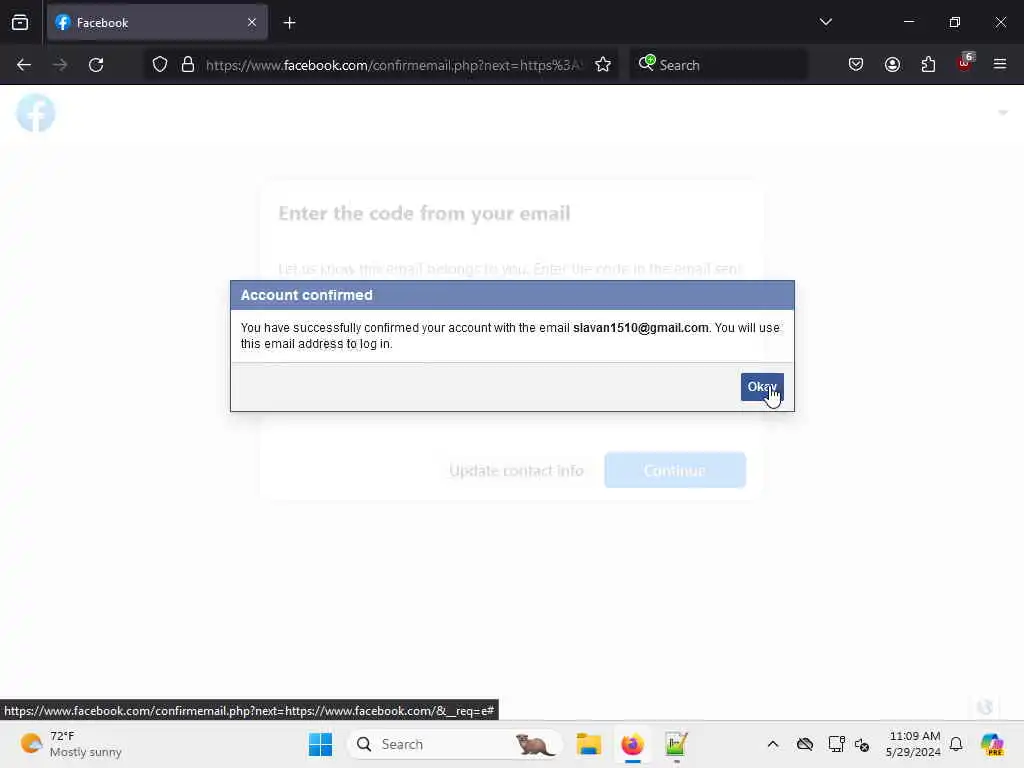Click the Continue button
The image size is (1024, 768).
(675, 470)
